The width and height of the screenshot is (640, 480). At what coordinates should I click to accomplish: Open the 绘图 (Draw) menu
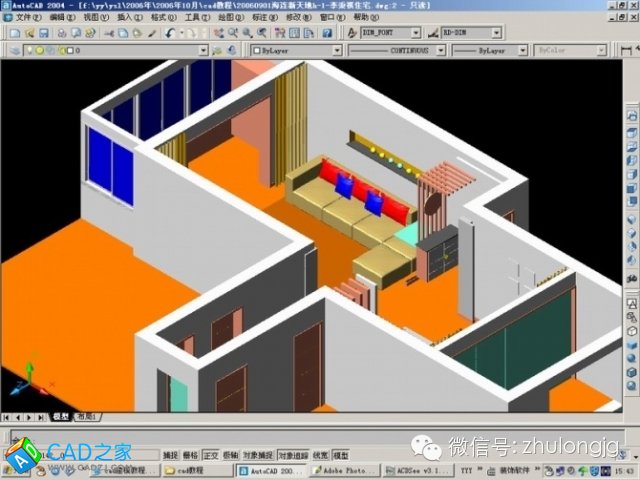coord(229,18)
